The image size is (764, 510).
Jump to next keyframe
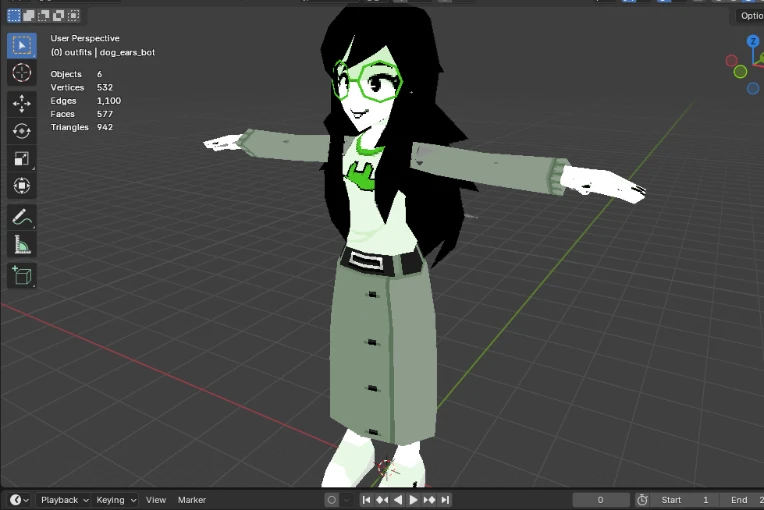tap(429, 500)
